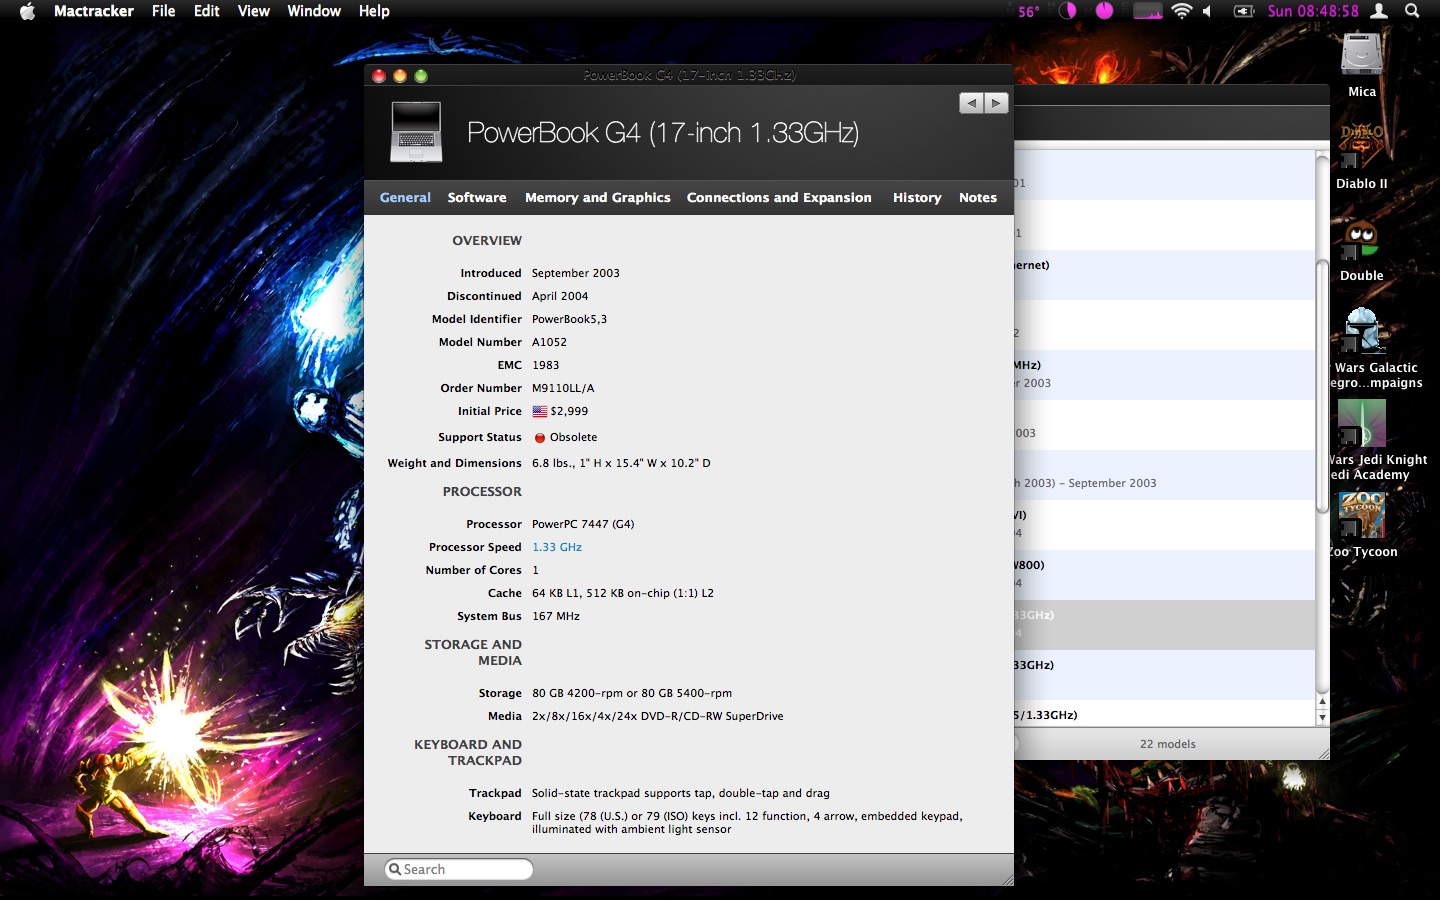Open the History tab
1440x900 pixels.
tap(917, 198)
